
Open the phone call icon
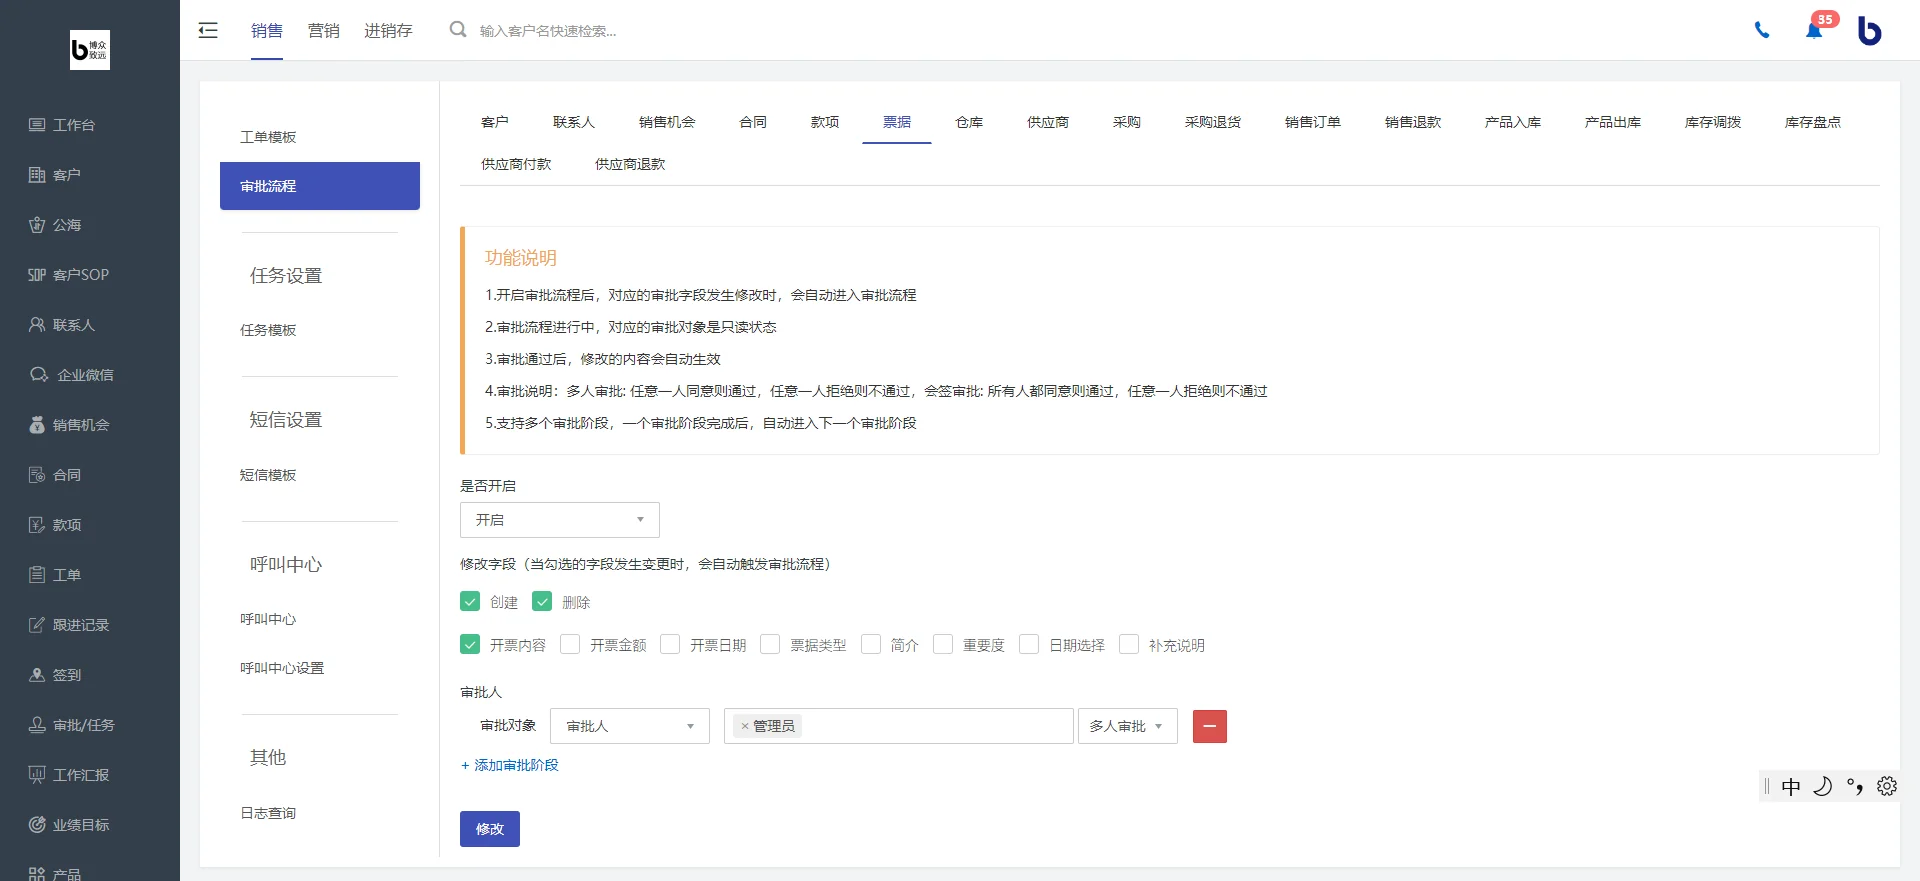[1762, 30]
